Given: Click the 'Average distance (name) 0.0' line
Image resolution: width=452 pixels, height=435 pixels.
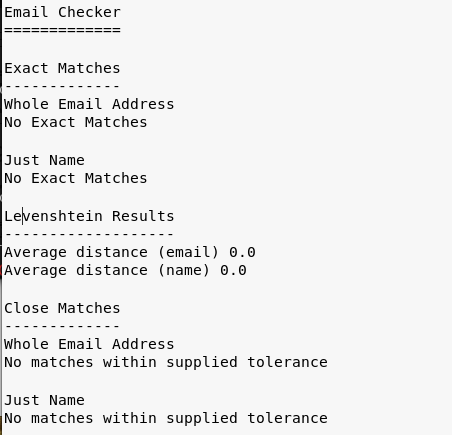Looking at the screenshot, I should coord(125,270).
